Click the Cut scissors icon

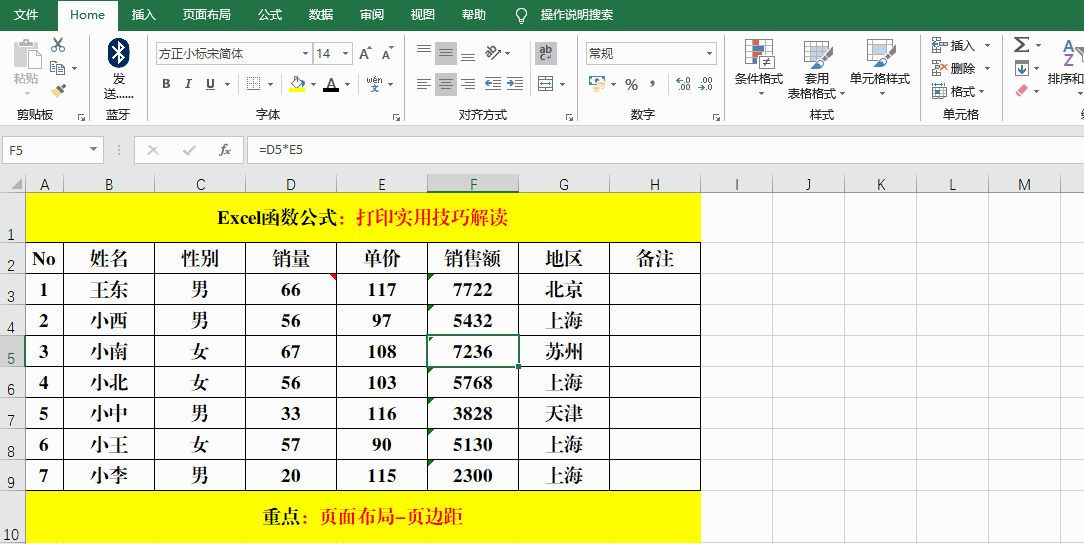(x=58, y=45)
